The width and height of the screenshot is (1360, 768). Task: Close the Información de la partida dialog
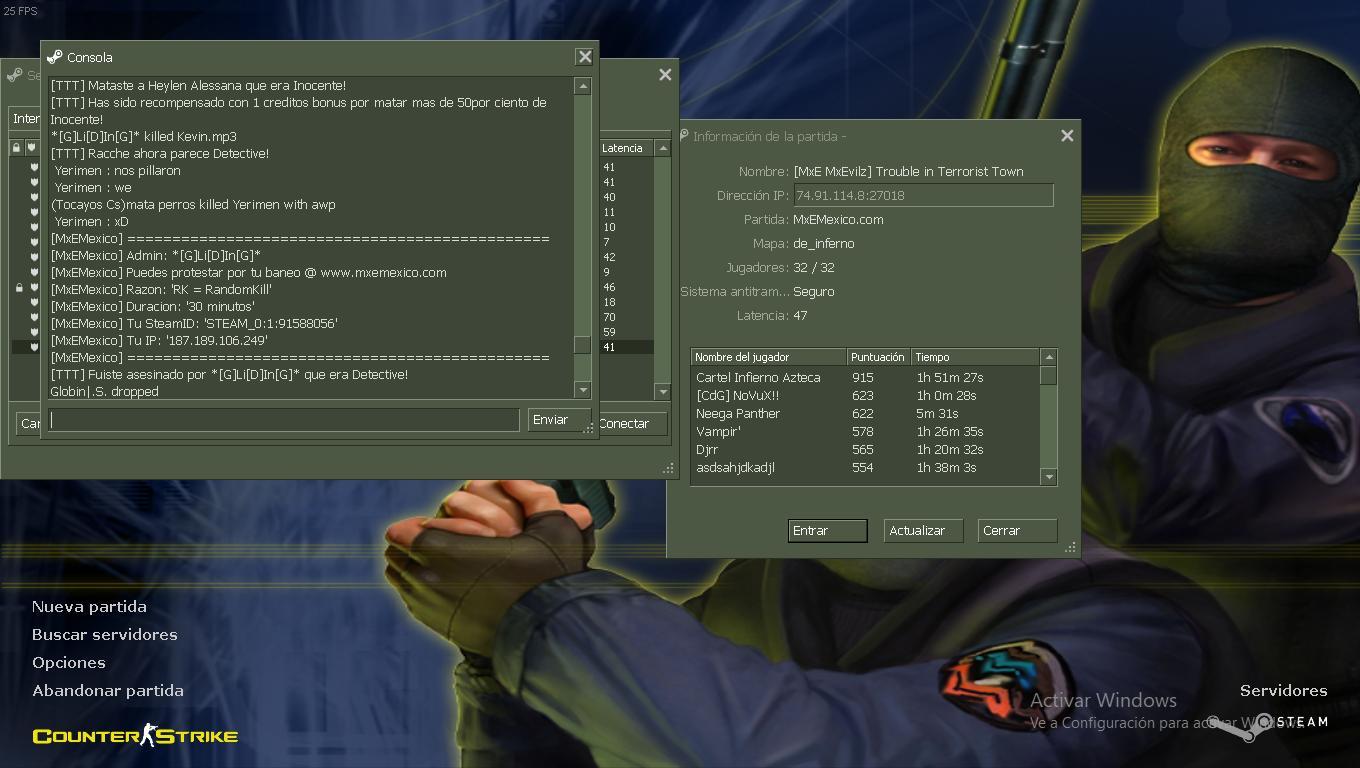tap(1067, 136)
